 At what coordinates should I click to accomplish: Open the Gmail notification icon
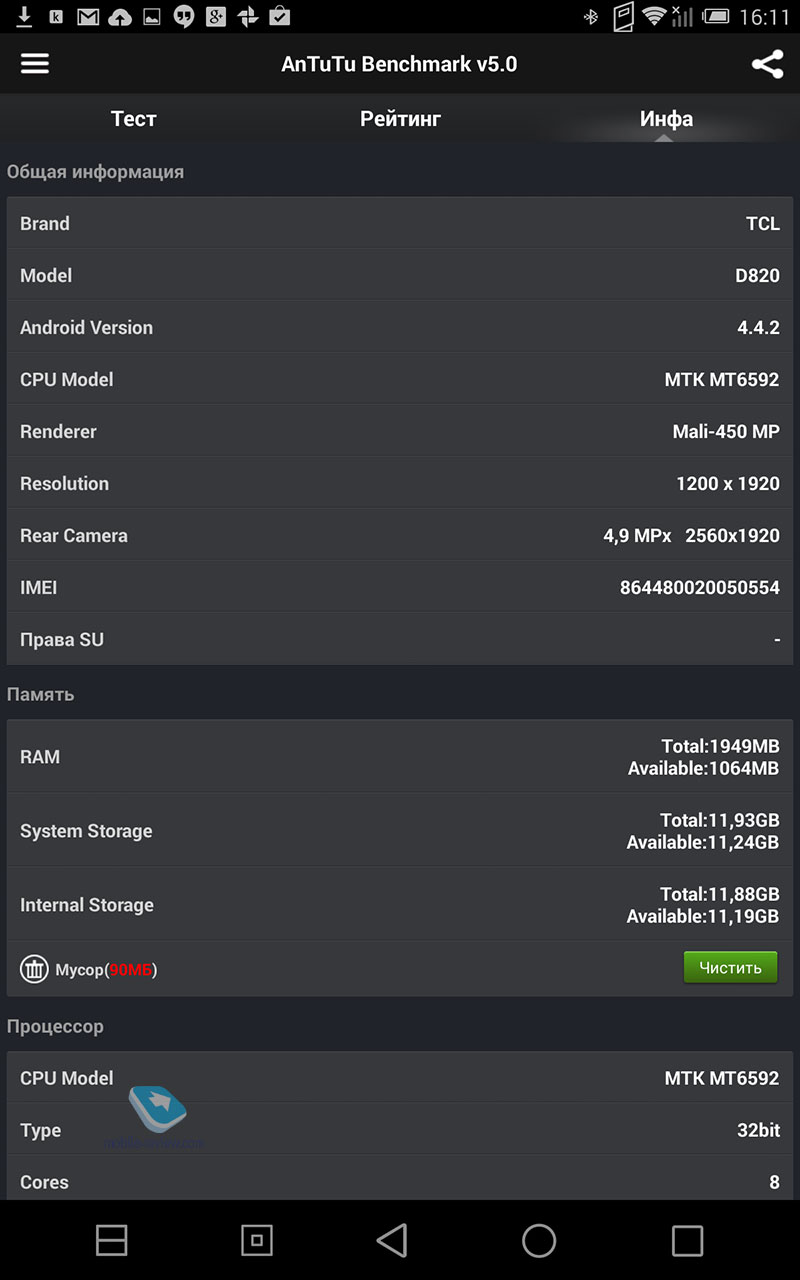point(88,16)
